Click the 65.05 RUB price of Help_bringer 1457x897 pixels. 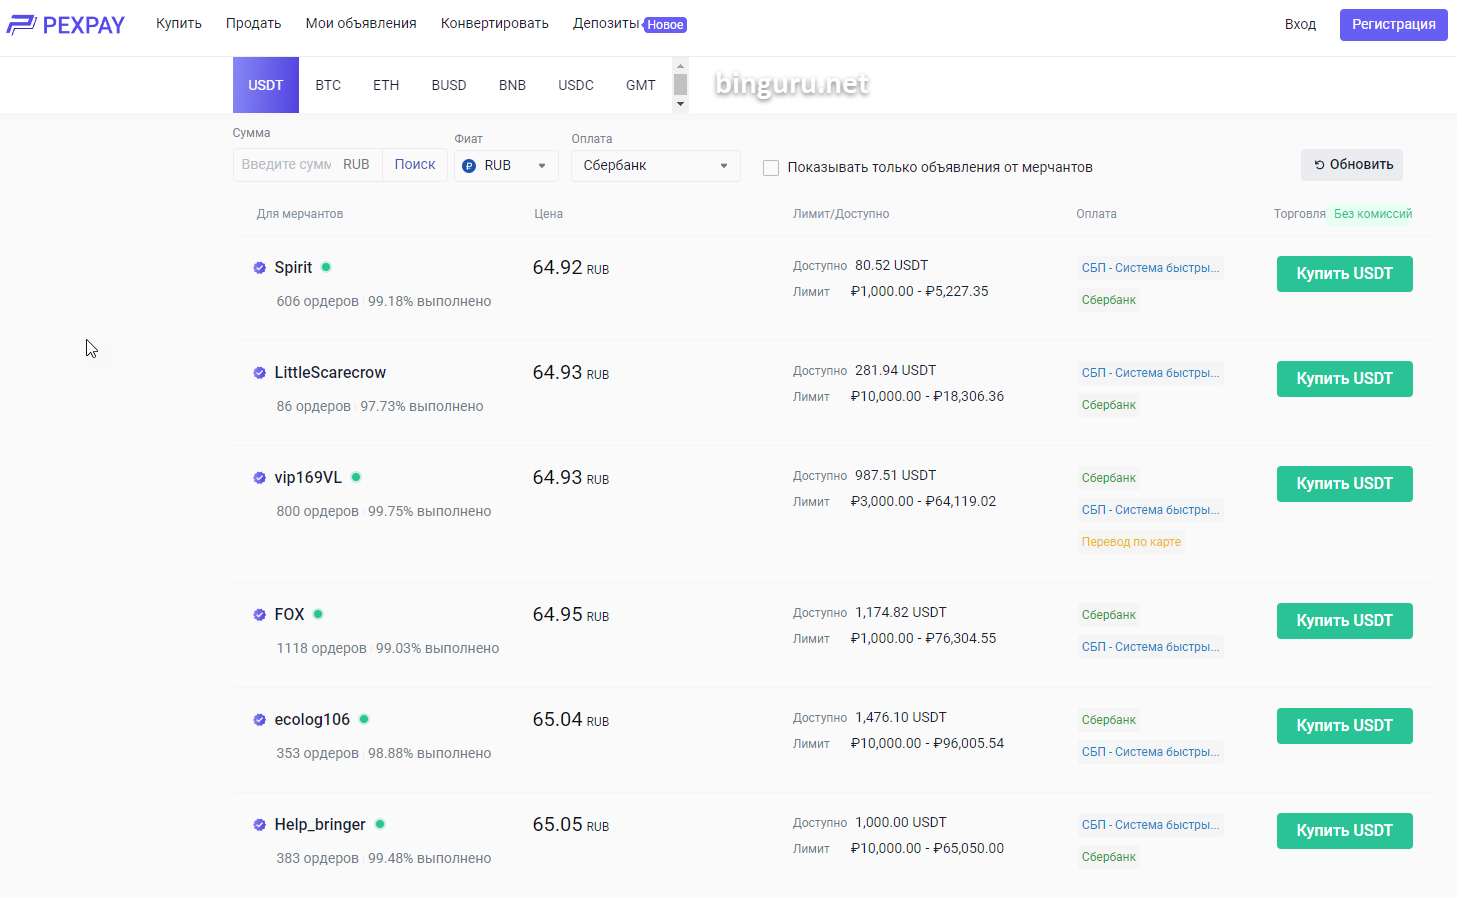pyautogui.click(x=570, y=825)
